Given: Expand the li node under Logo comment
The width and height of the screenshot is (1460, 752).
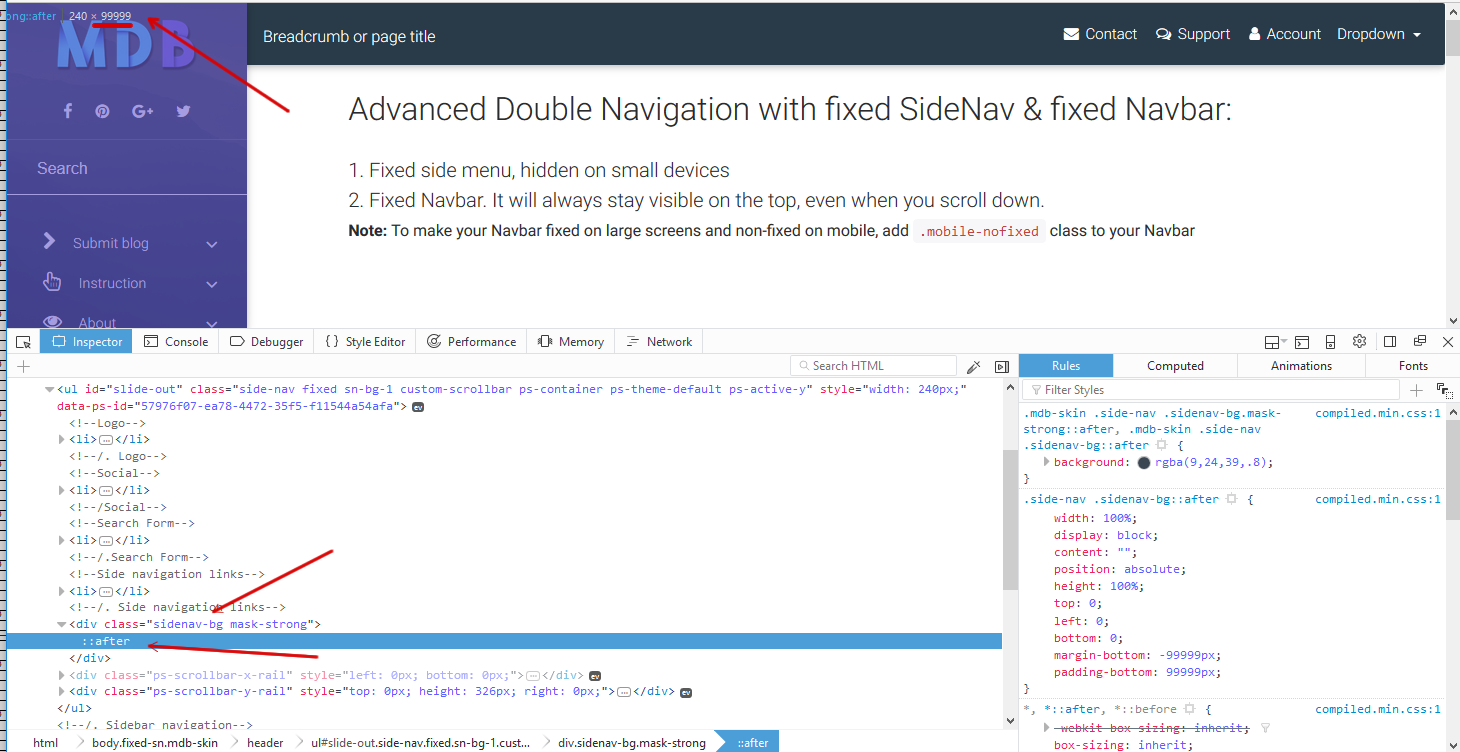Looking at the screenshot, I should (63, 439).
